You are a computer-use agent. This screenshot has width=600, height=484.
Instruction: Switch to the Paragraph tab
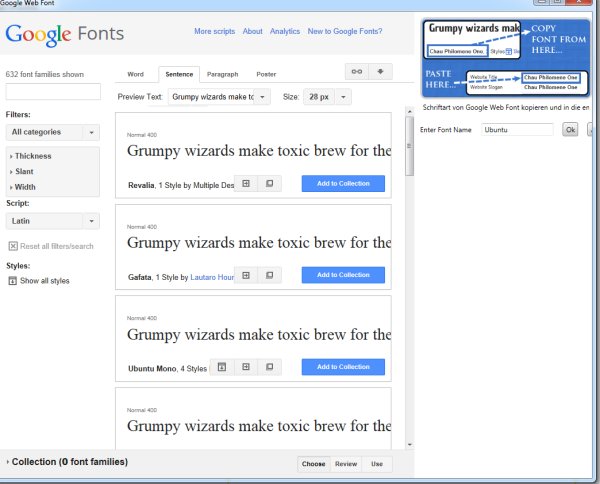pos(222,74)
